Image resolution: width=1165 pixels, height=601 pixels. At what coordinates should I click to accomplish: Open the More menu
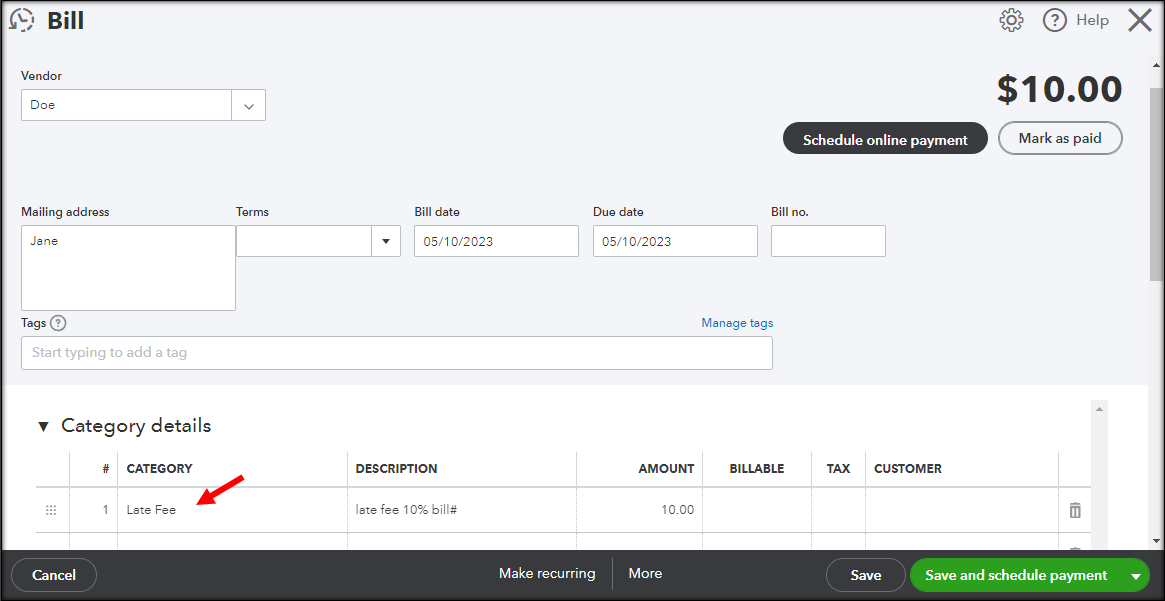[645, 574]
